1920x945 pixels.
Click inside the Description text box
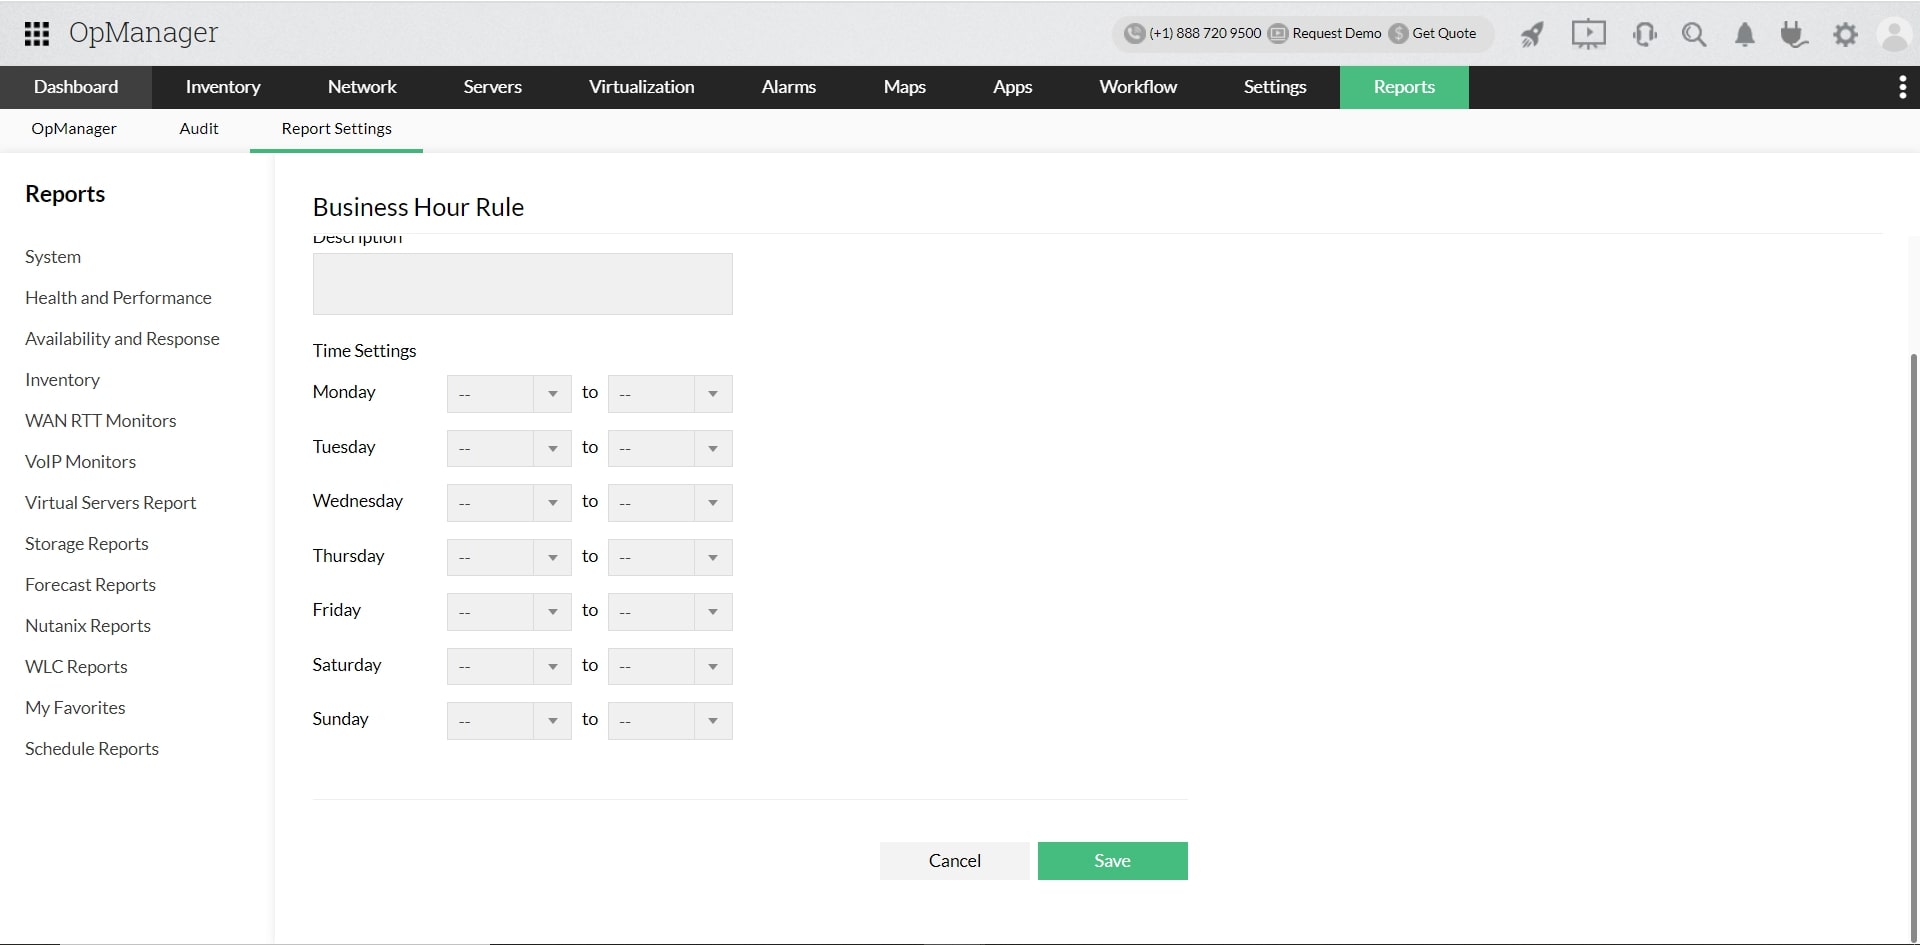(522, 284)
